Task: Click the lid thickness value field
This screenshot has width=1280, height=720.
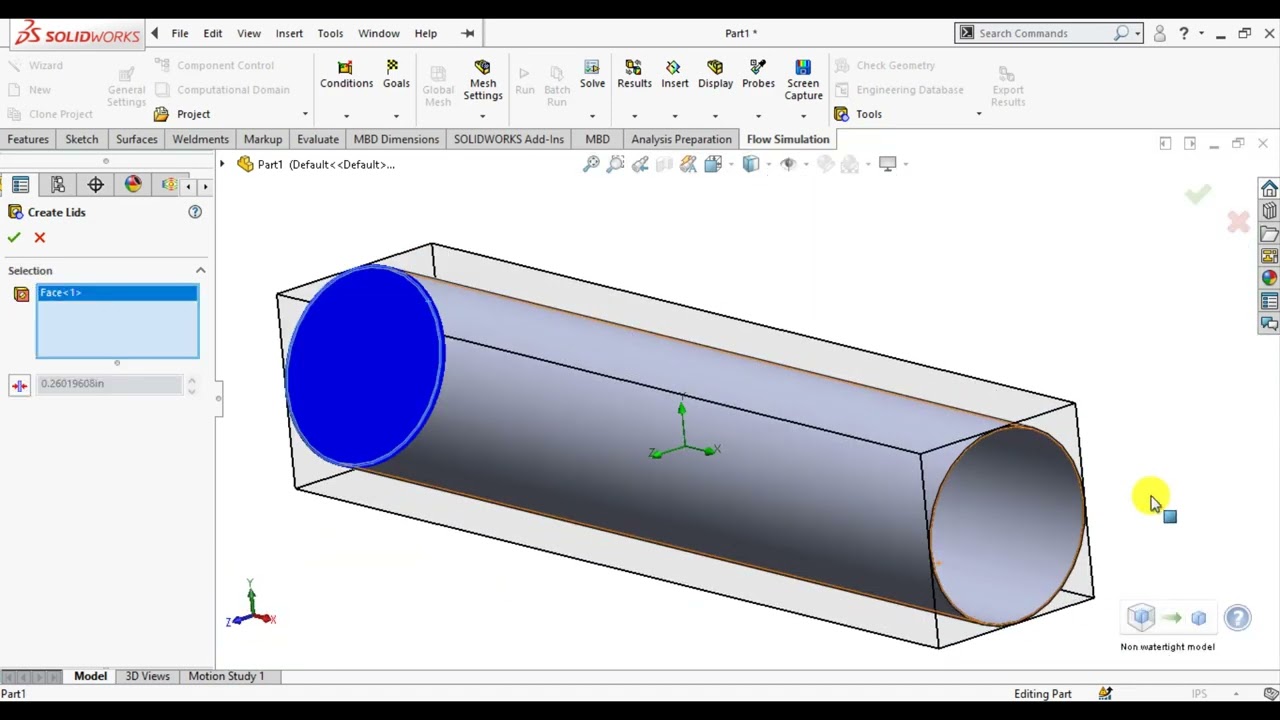Action: coord(110,384)
